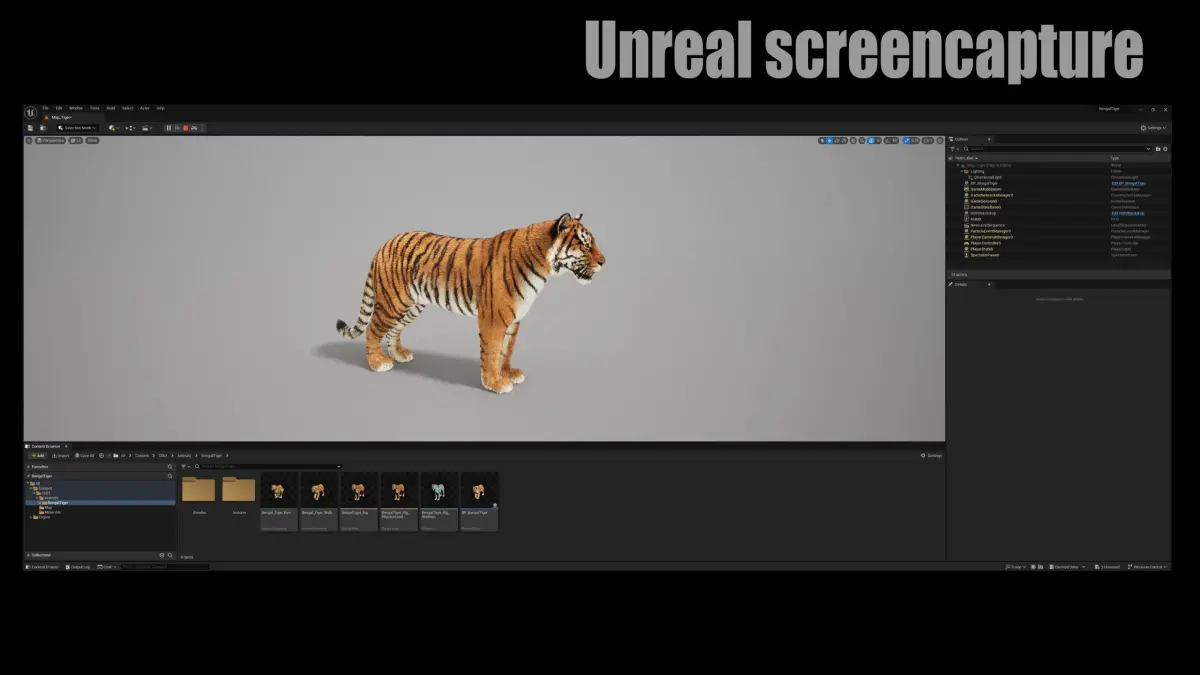Select the Bengal_Tiger_Run animation thumbnail
Screen dimensions: 1200x675
[279, 501]
